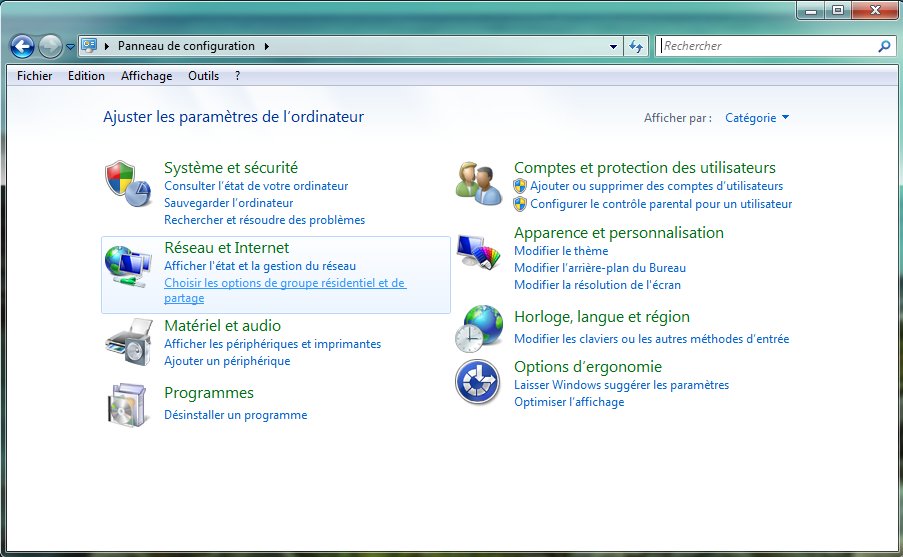903x557 pixels.
Task: Click Laisser Windows suggérer les paramètres
Action: (x=621, y=385)
